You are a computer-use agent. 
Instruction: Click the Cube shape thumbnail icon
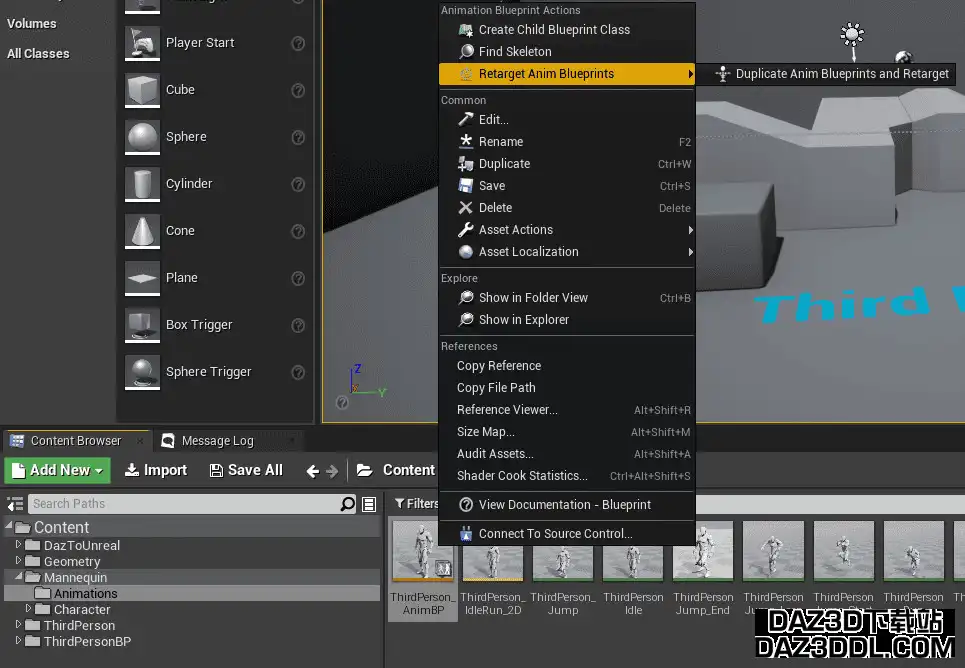pyautogui.click(x=142, y=90)
